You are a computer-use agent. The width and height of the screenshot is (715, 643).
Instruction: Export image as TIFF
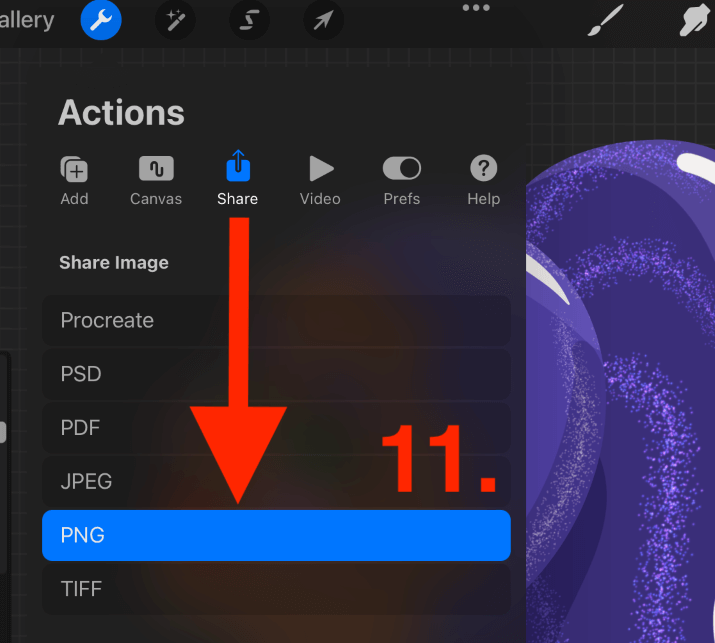pos(276,589)
